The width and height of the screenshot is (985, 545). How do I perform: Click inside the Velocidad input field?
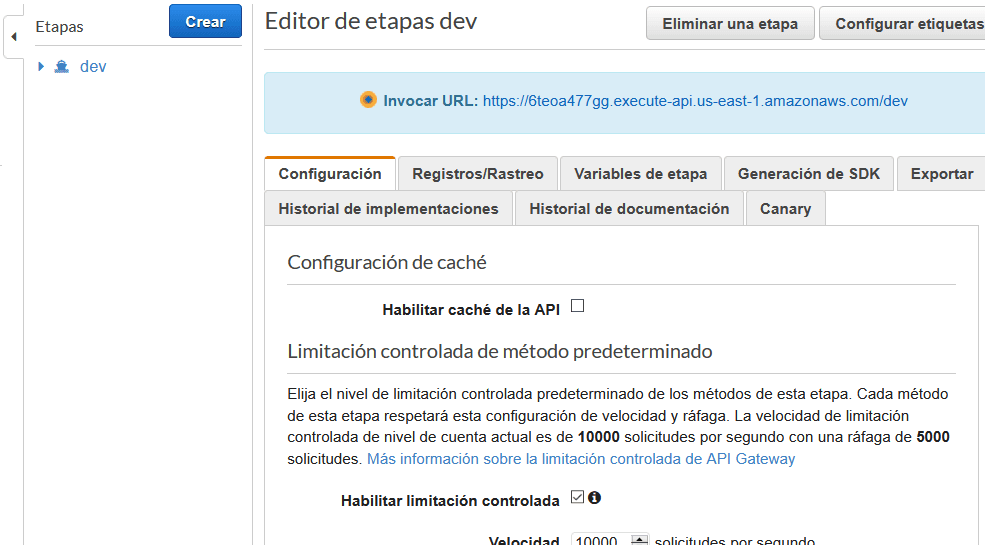pos(601,541)
